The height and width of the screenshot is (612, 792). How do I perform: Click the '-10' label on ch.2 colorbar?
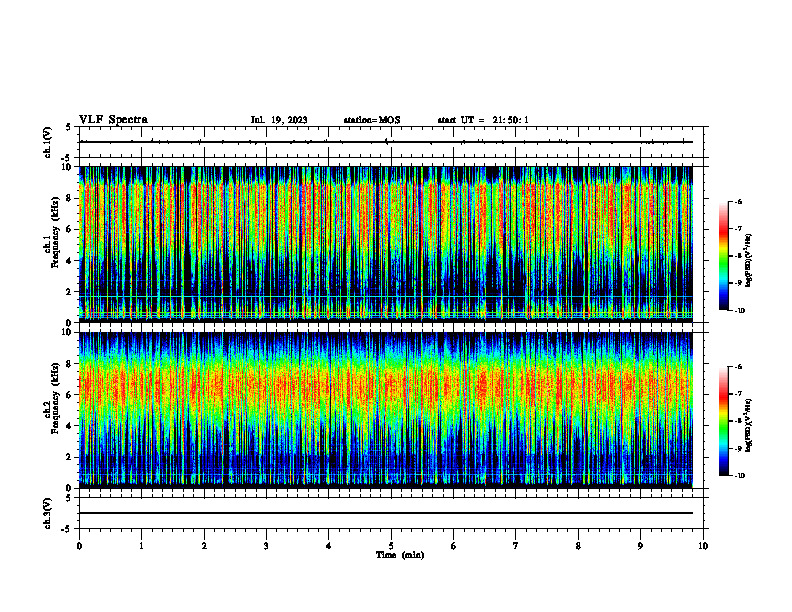pyautogui.click(x=739, y=476)
